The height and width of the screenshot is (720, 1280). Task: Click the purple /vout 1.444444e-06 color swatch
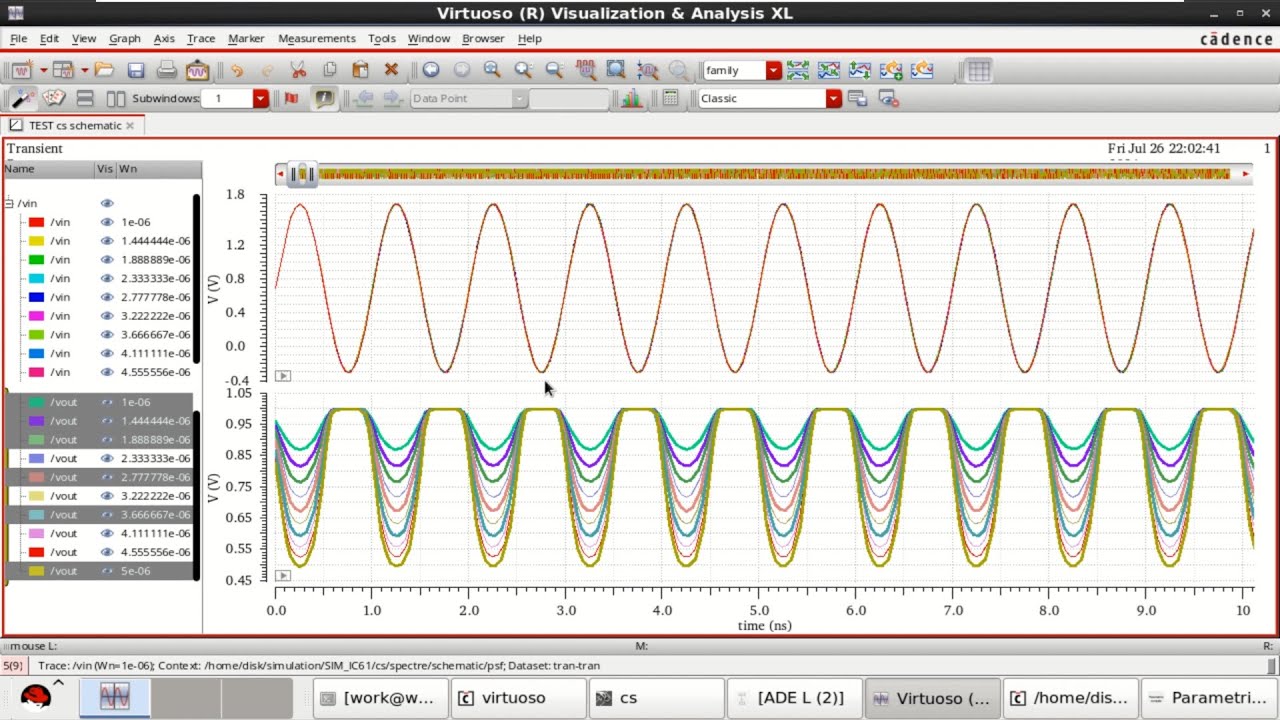(36, 421)
